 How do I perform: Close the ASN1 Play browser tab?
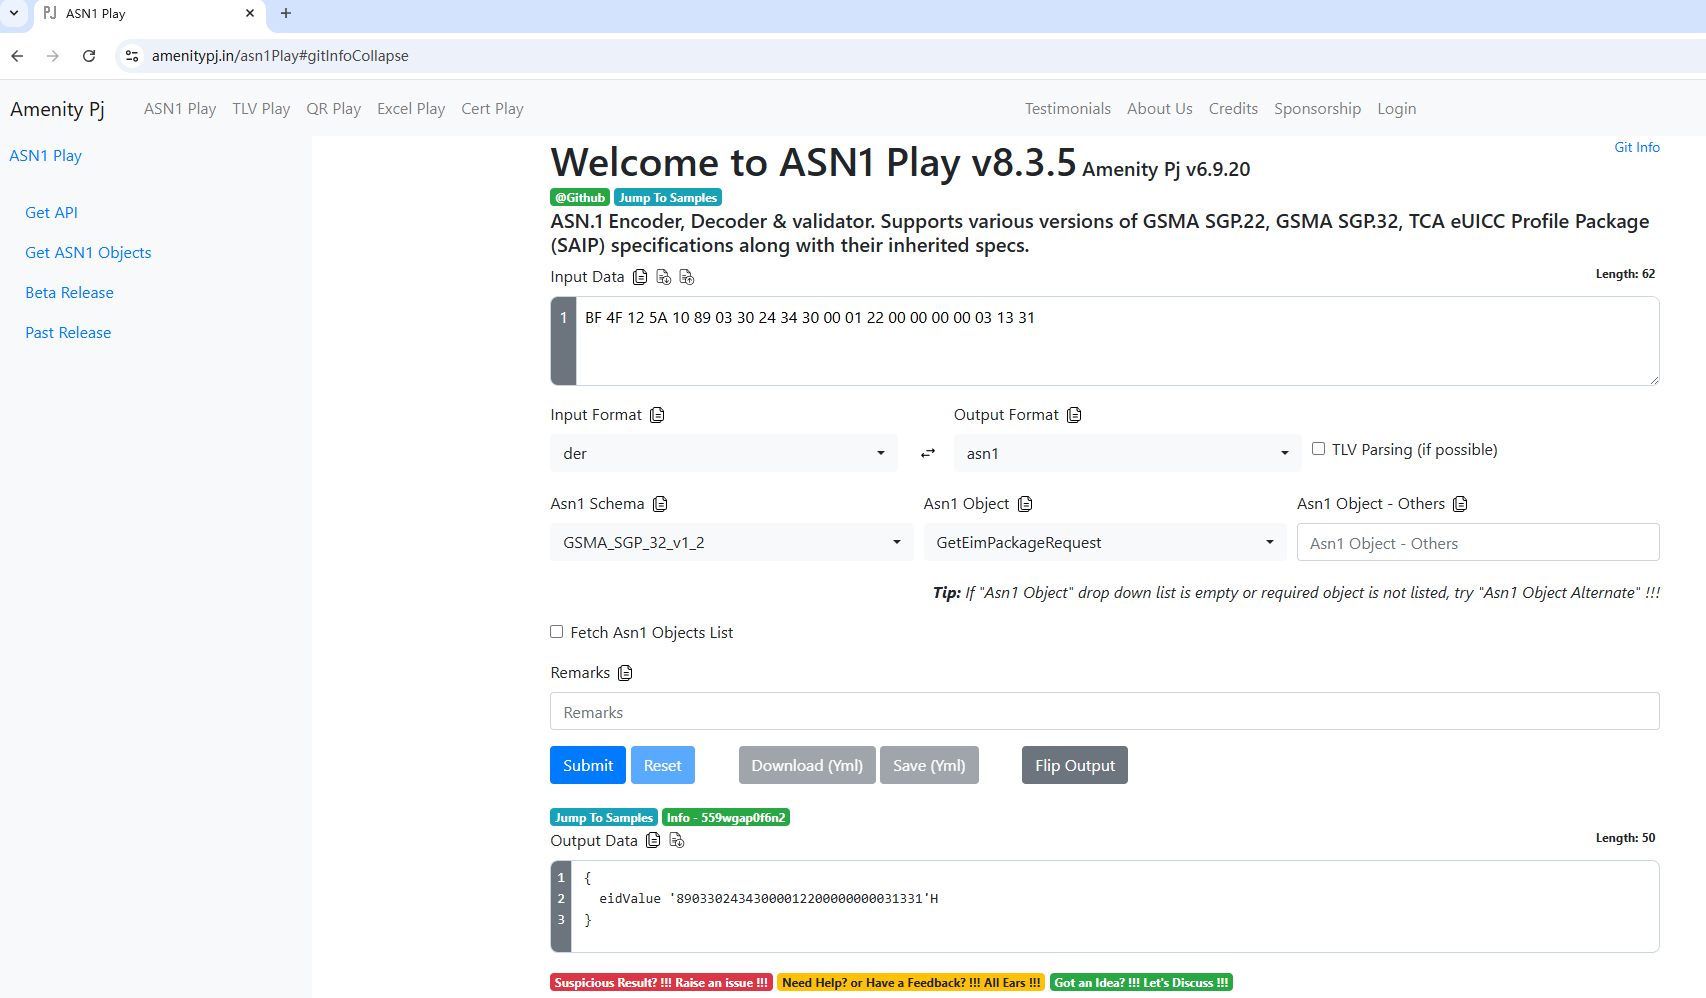[x=250, y=14]
